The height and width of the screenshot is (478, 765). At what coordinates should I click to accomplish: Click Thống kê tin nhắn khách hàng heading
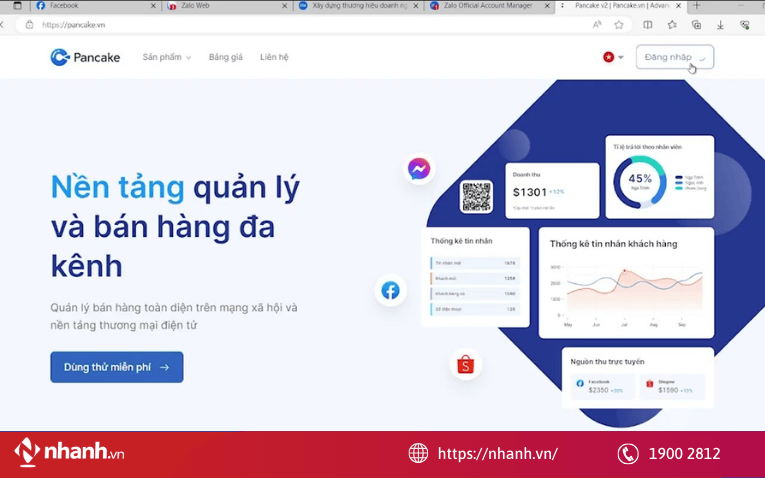(613, 244)
